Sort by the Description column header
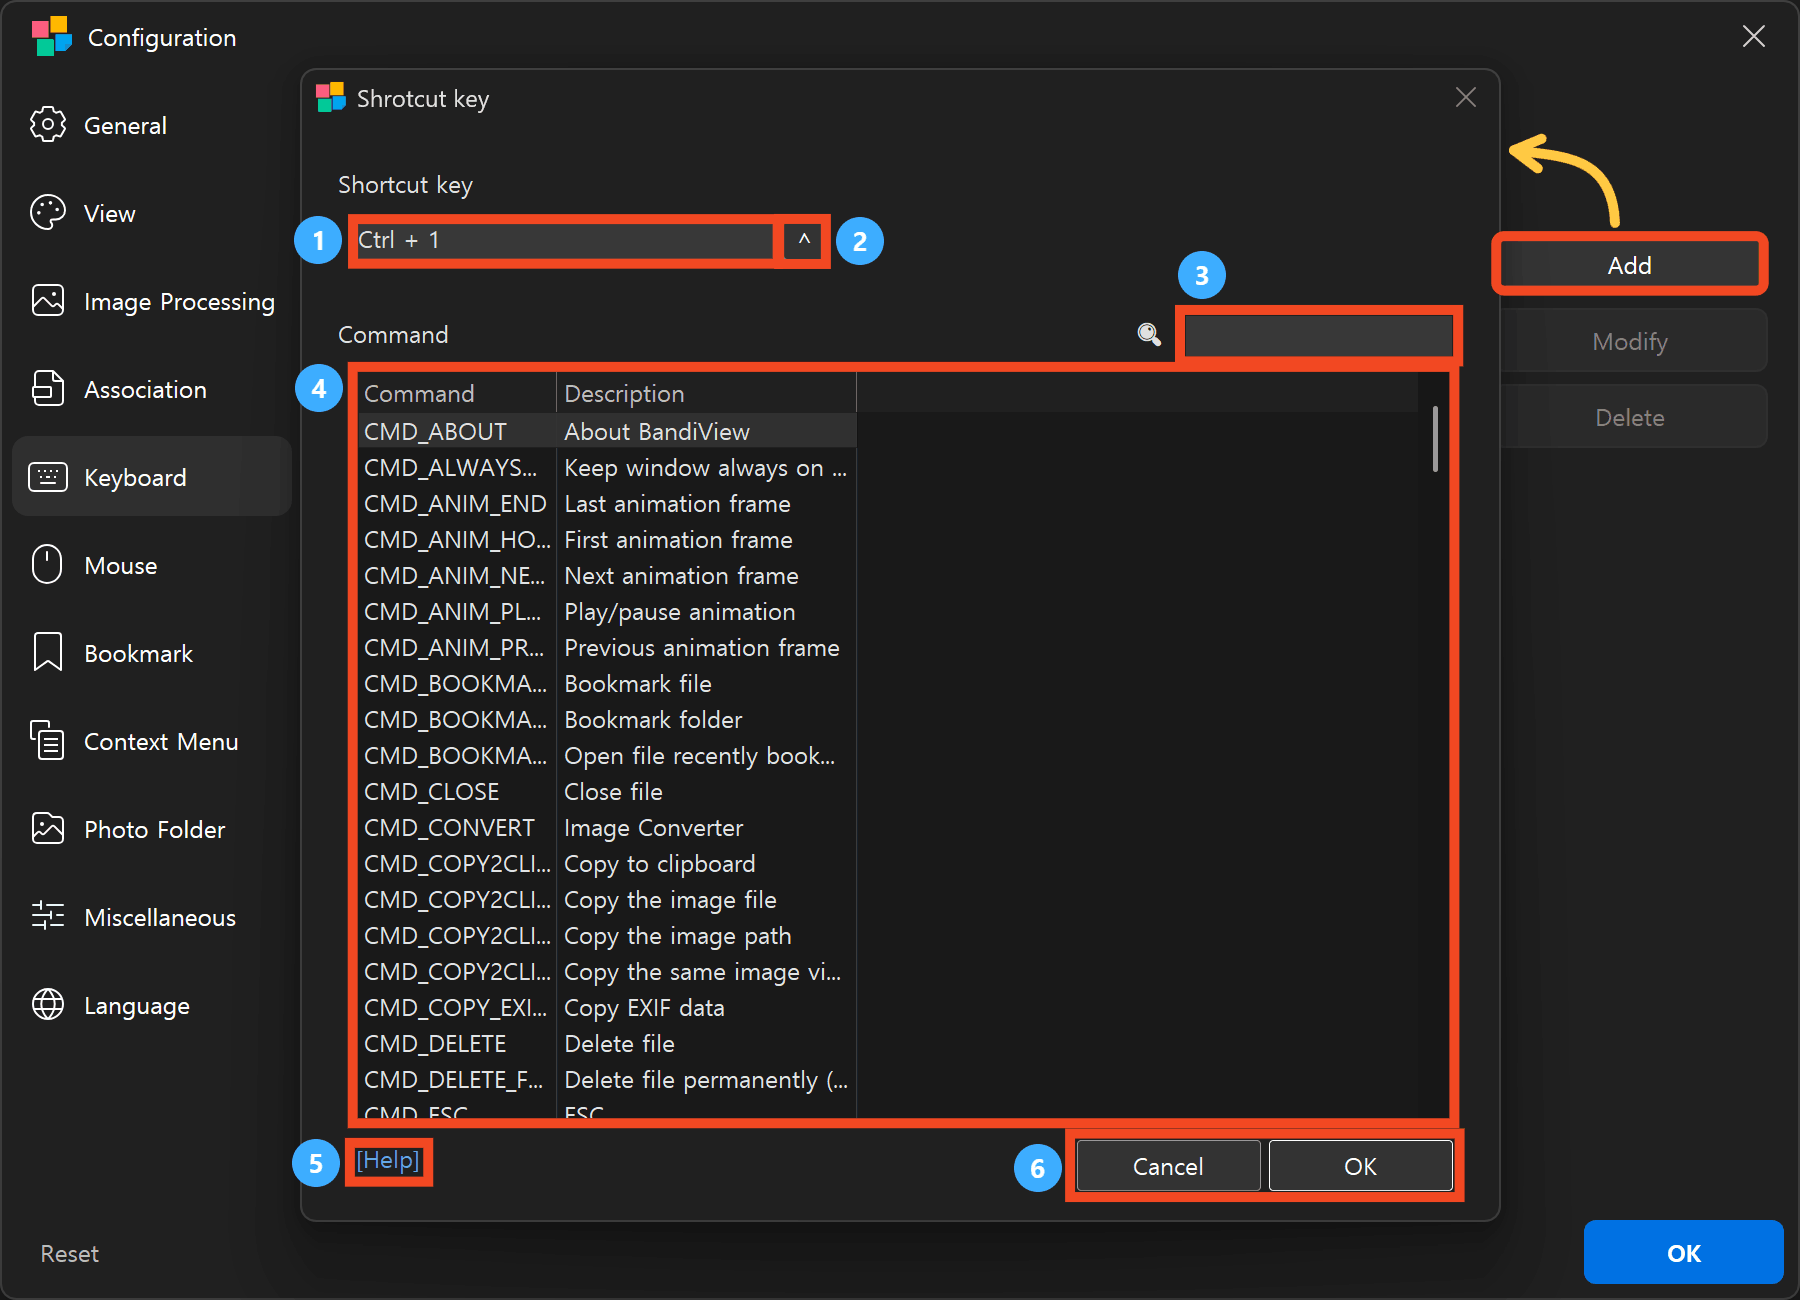Screen dimensions: 1800x1300 pos(705,394)
